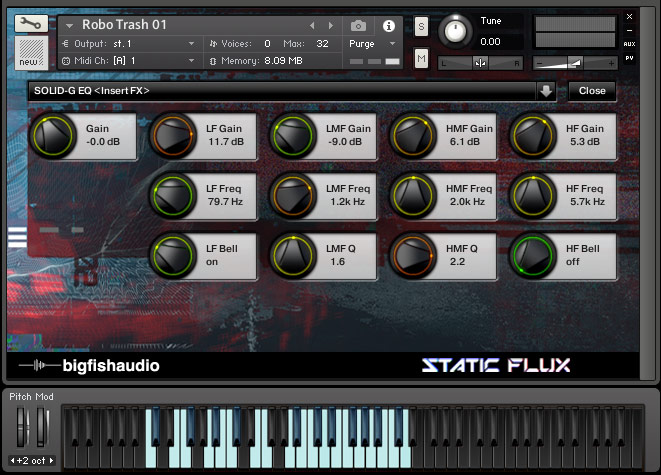The image size is (661, 475).
Task: Click the HMF Q knob
Action: pos(413,255)
